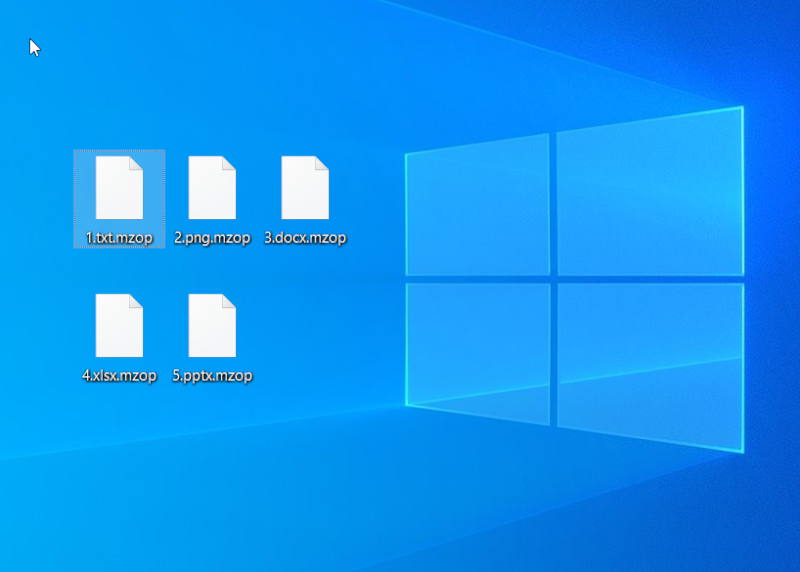Select the 2.png.mzop file icon
This screenshot has height=572, width=800.
[x=212, y=188]
